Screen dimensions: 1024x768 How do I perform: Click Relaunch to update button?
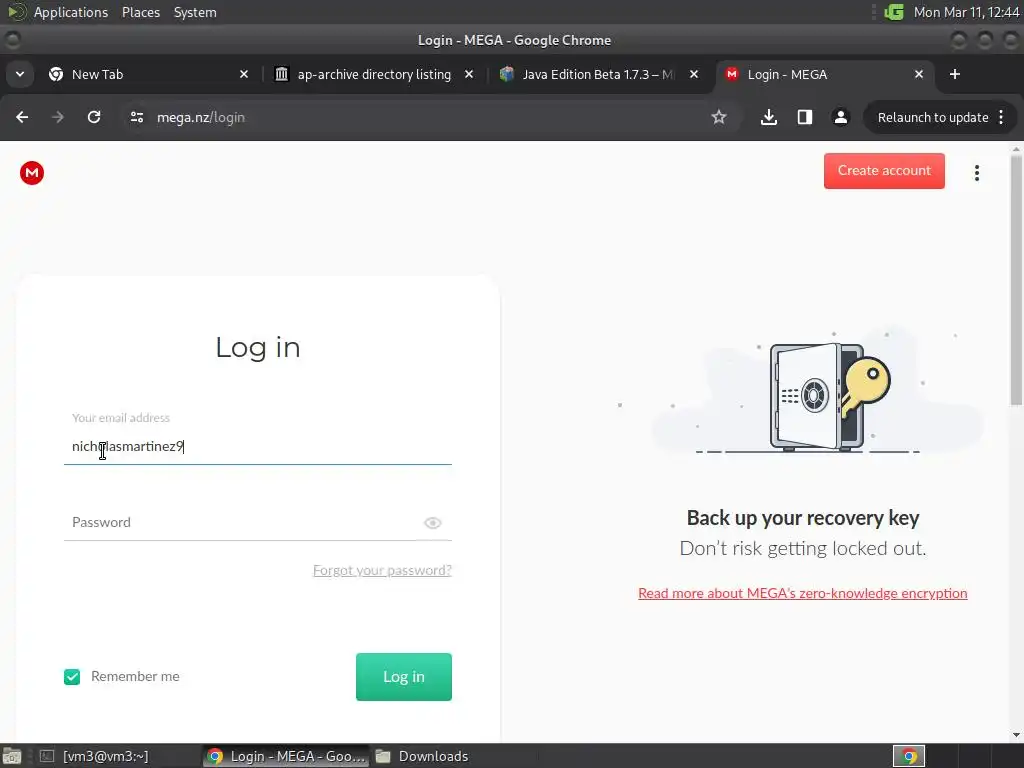pyautogui.click(x=933, y=118)
